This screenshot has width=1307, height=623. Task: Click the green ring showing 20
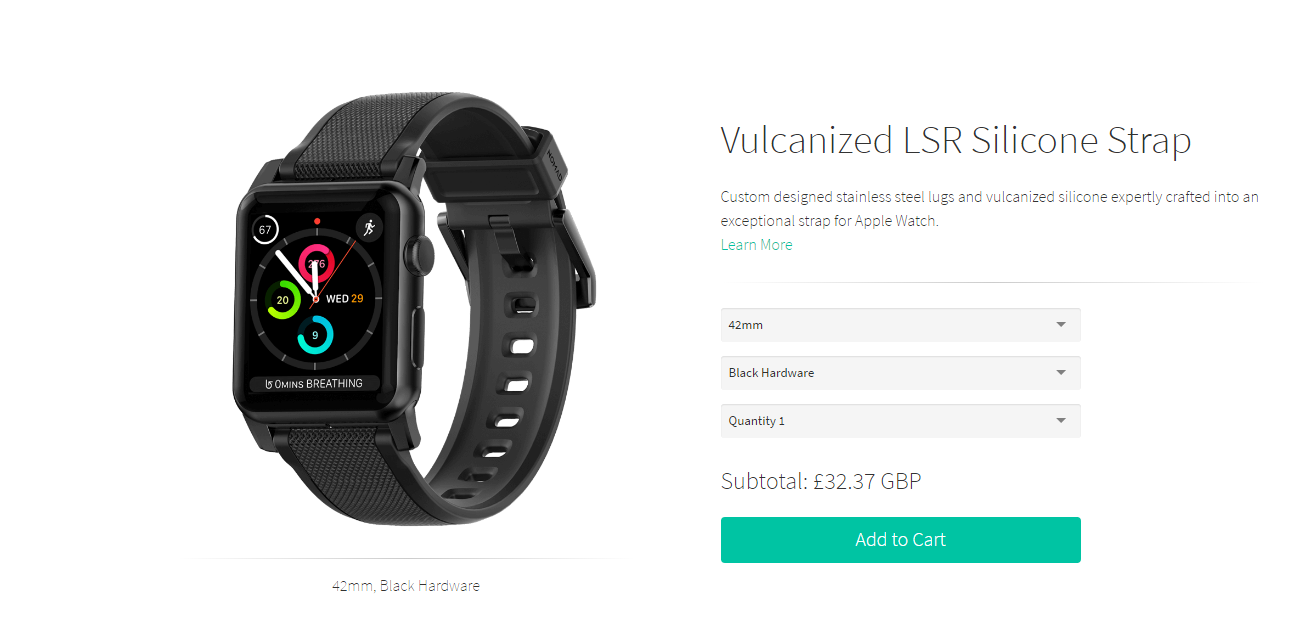[x=283, y=300]
